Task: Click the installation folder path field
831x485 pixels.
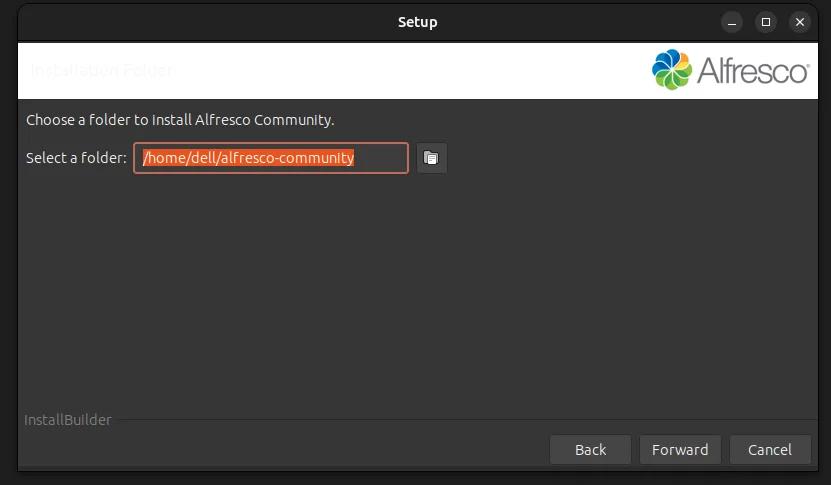Action: [271, 158]
